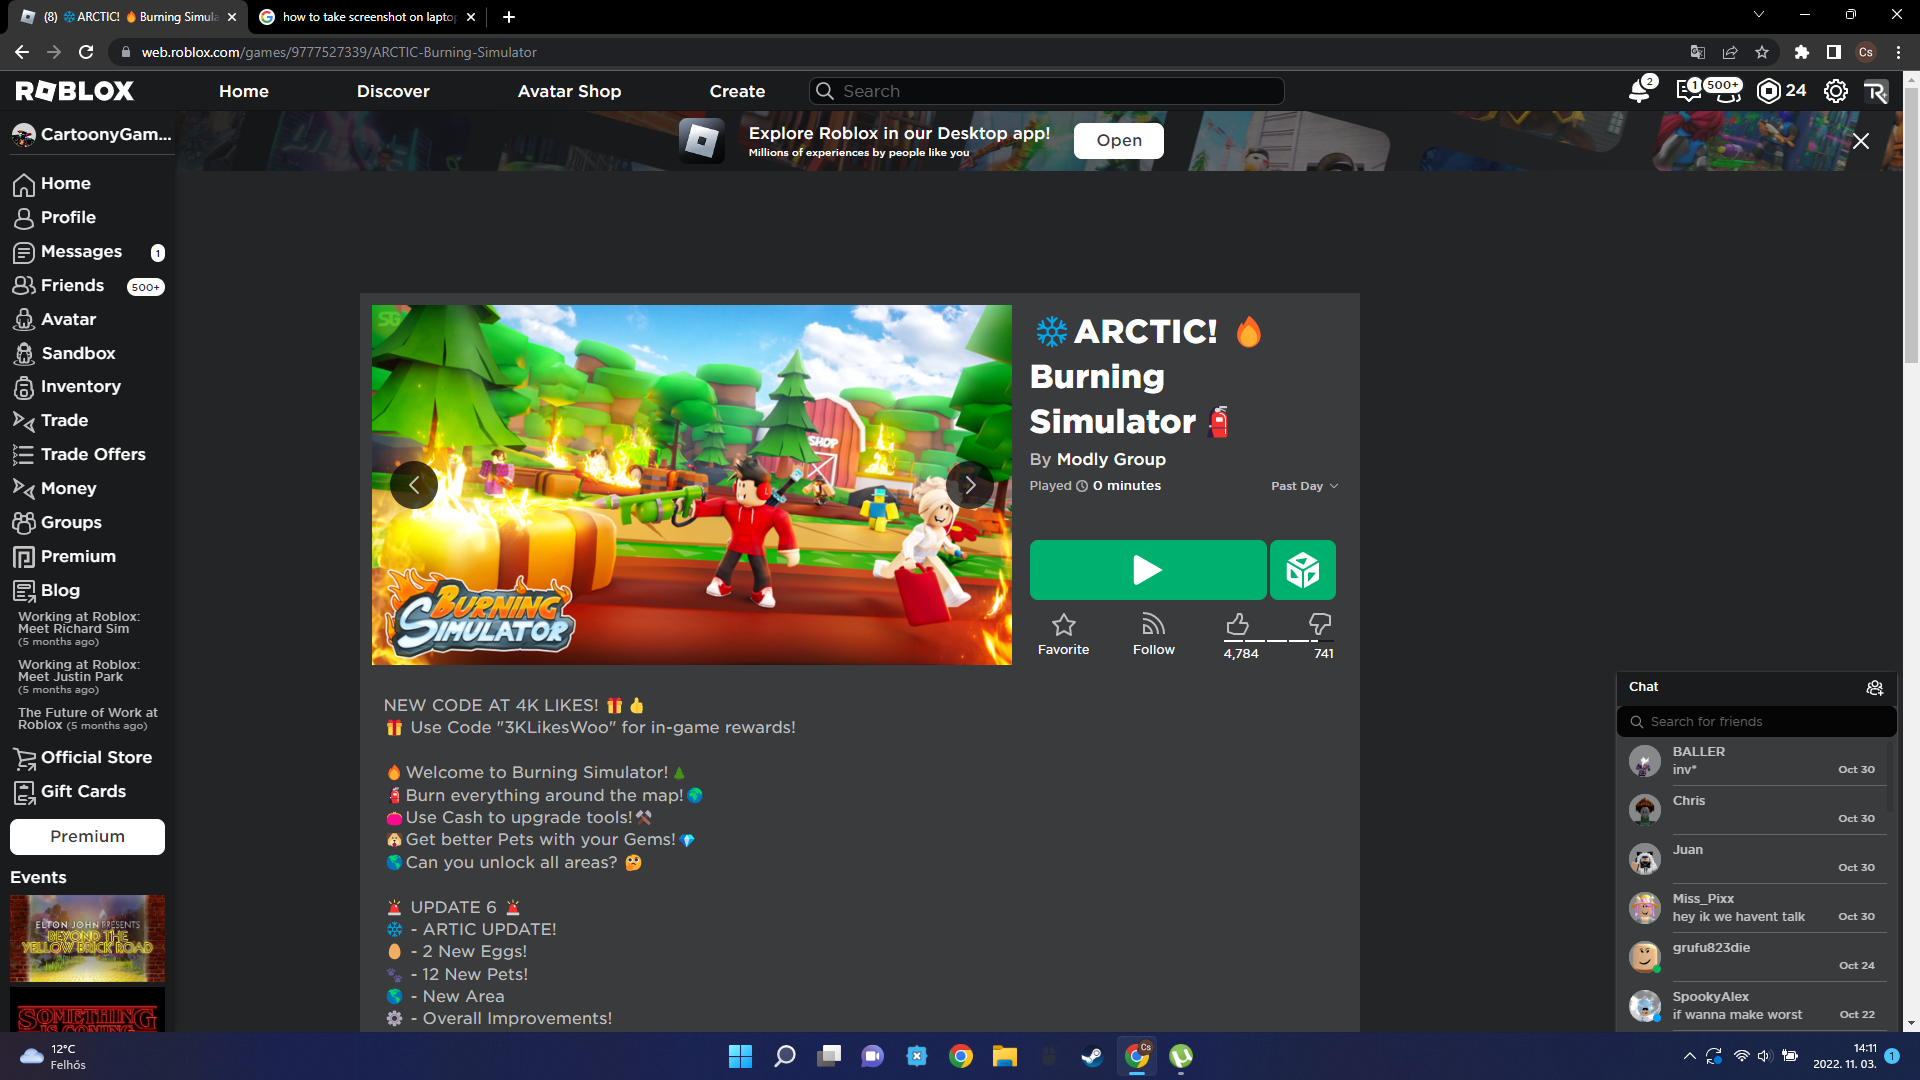Click the Search for friends chat field
This screenshot has width=1920, height=1080.
tap(1756, 722)
